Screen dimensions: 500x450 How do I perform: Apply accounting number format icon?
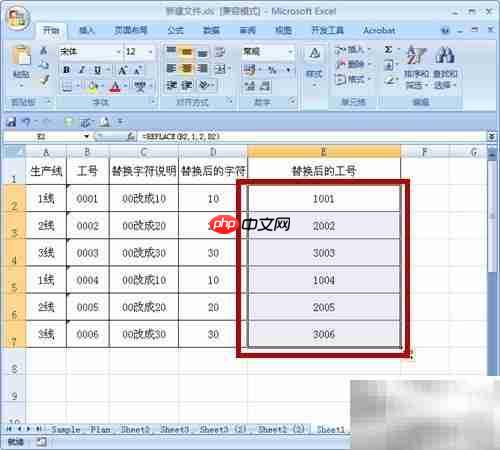pos(249,70)
